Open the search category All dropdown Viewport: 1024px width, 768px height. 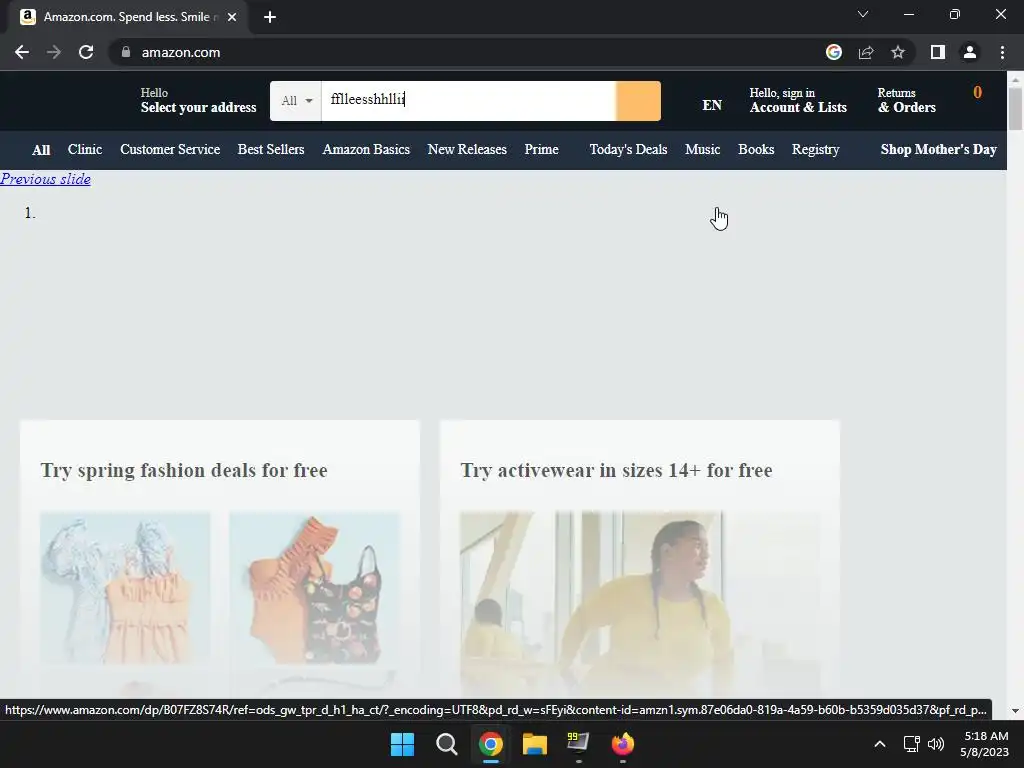coord(296,101)
